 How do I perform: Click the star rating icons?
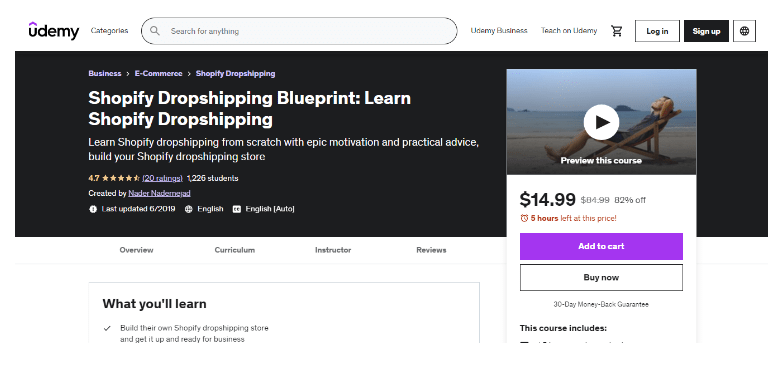click(121, 178)
